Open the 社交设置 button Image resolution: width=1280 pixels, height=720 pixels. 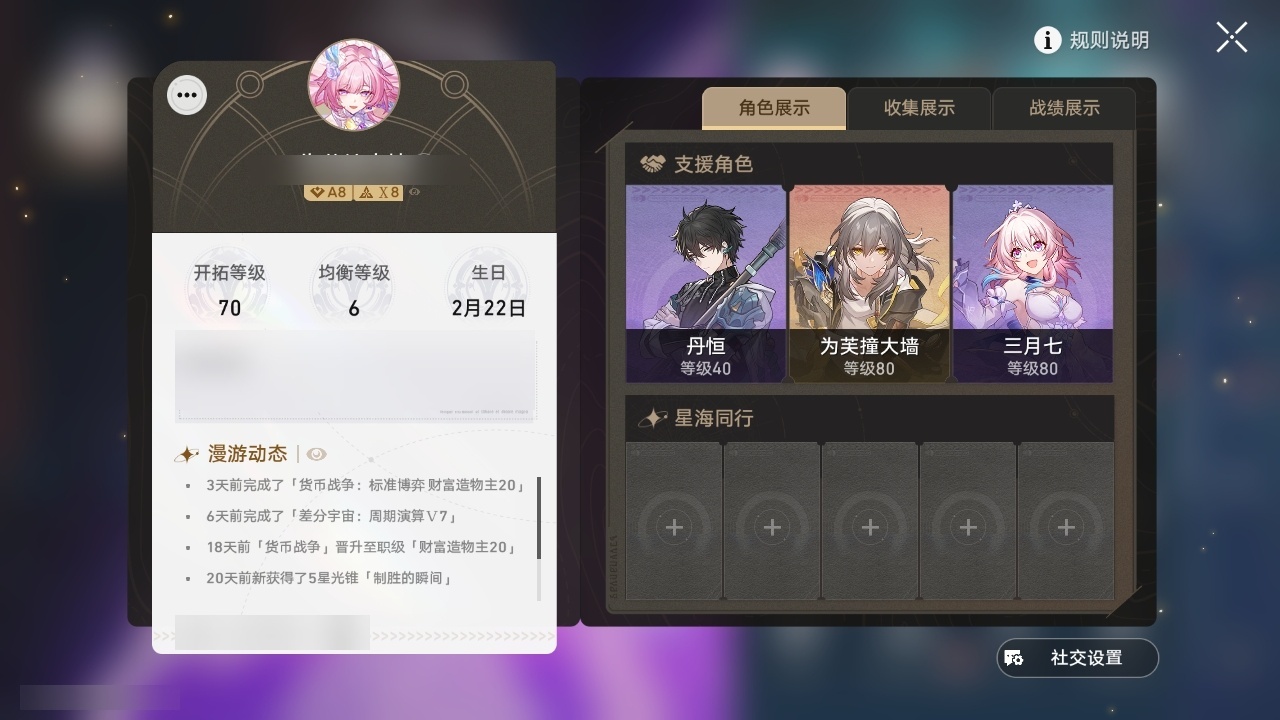[1078, 658]
